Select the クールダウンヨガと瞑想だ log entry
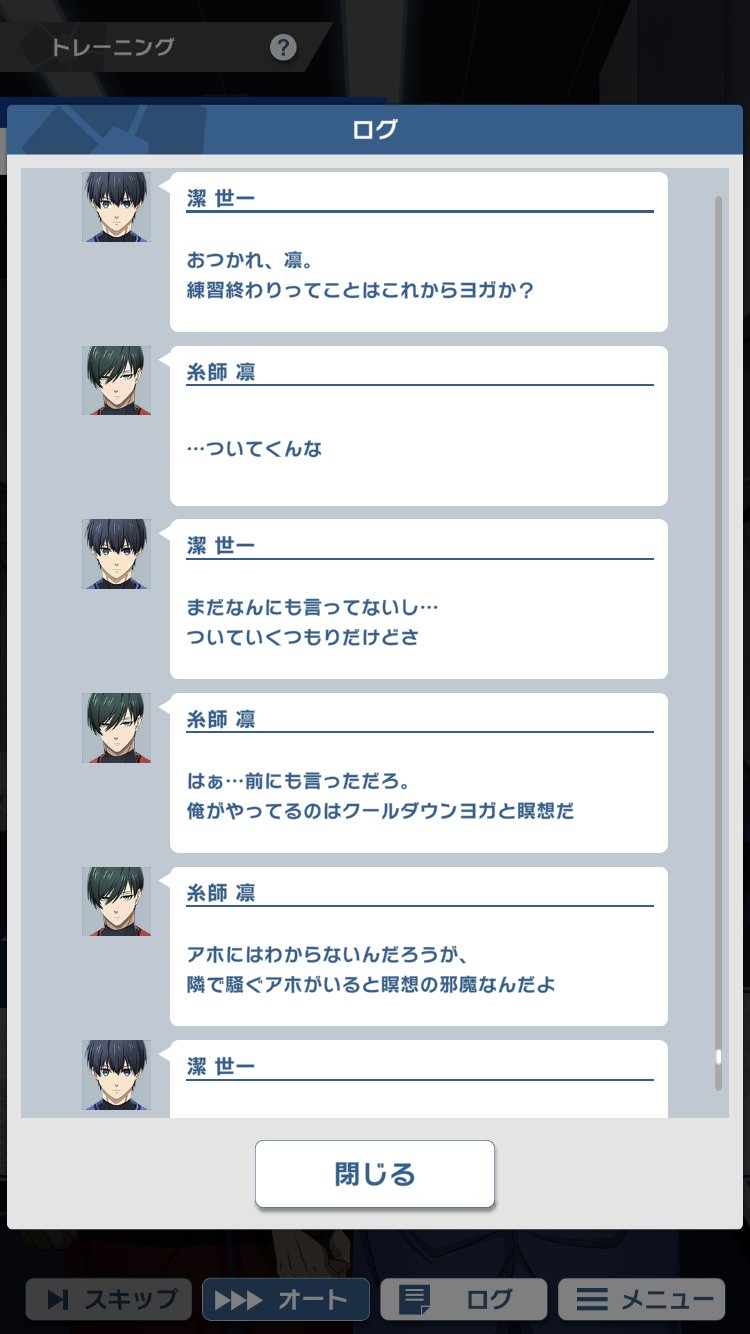 pyautogui.click(x=419, y=773)
